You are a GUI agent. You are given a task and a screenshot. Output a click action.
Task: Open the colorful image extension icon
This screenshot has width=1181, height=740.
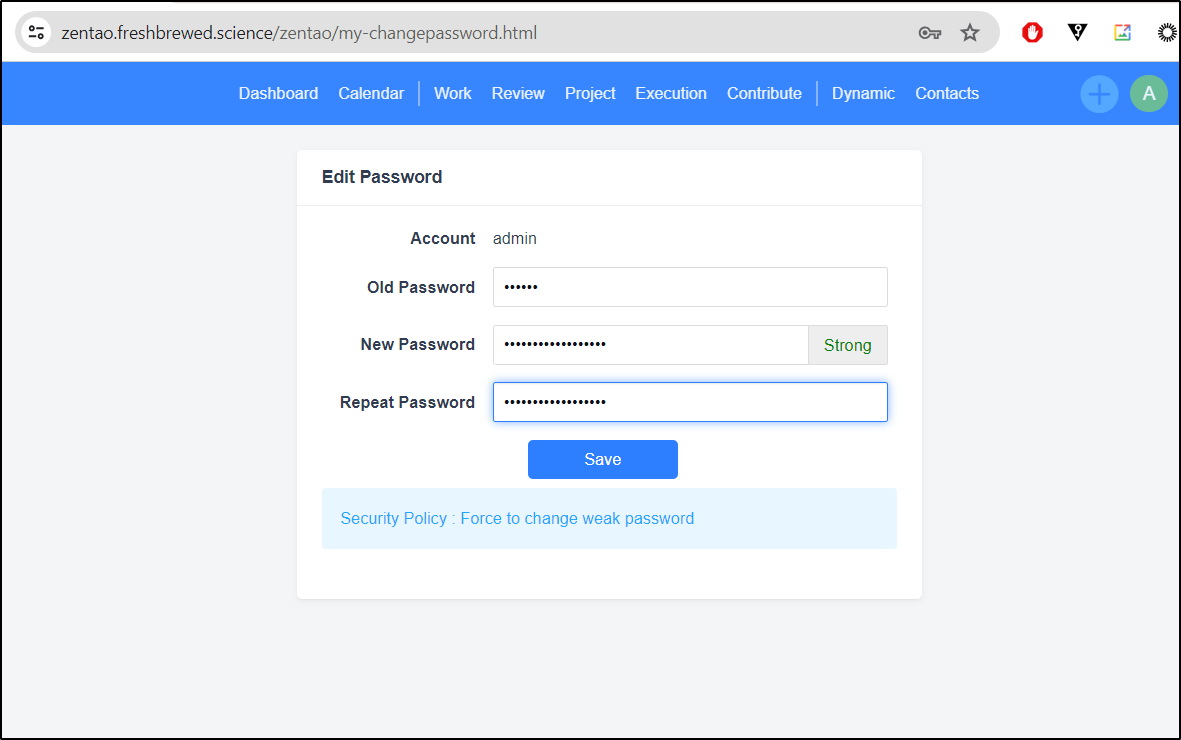1122,32
